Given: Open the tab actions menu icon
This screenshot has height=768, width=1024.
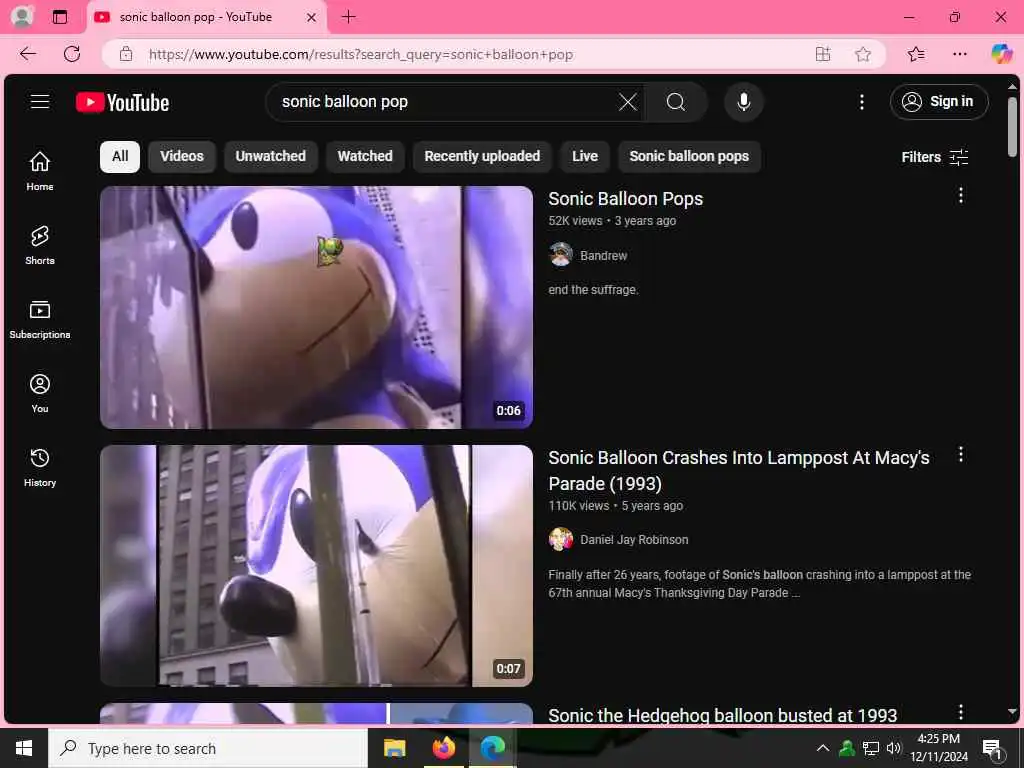Looking at the screenshot, I should [x=59, y=17].
